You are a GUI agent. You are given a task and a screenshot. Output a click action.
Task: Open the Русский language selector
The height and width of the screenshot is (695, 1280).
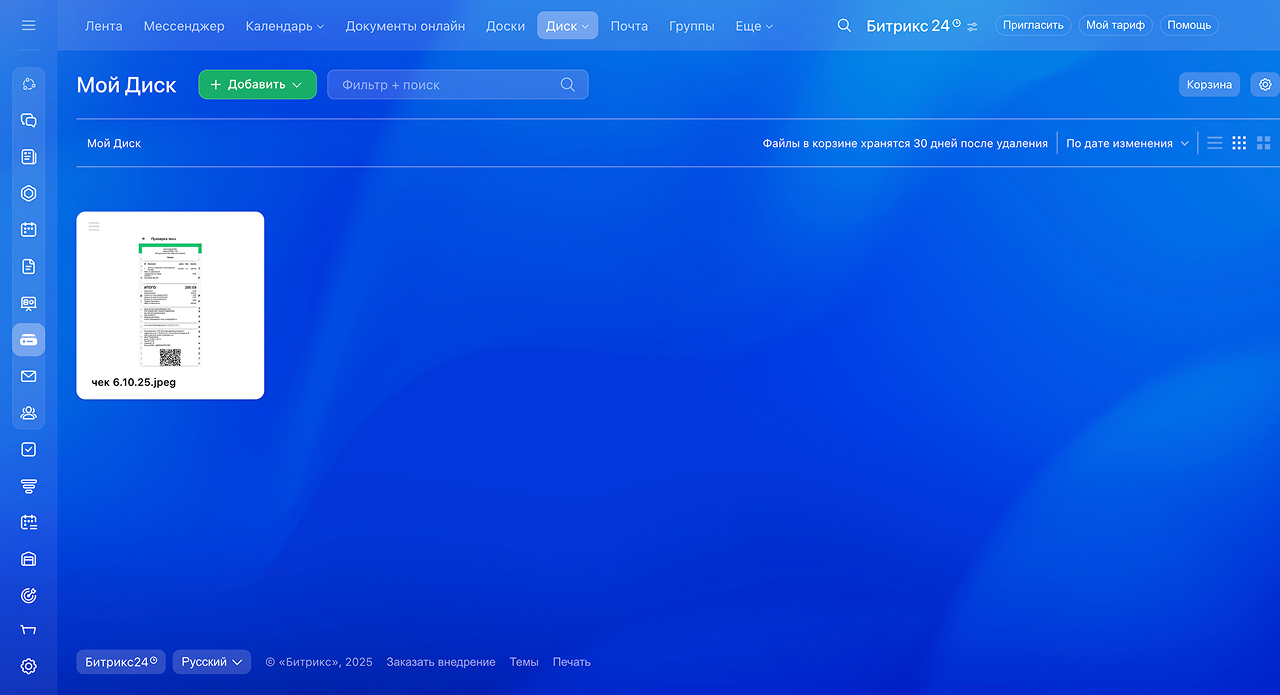tap(211, 662)
